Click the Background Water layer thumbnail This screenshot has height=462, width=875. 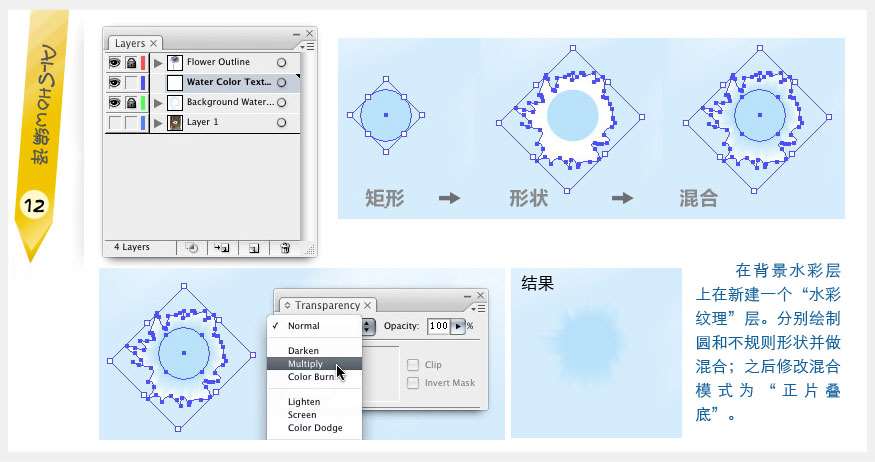175,103
